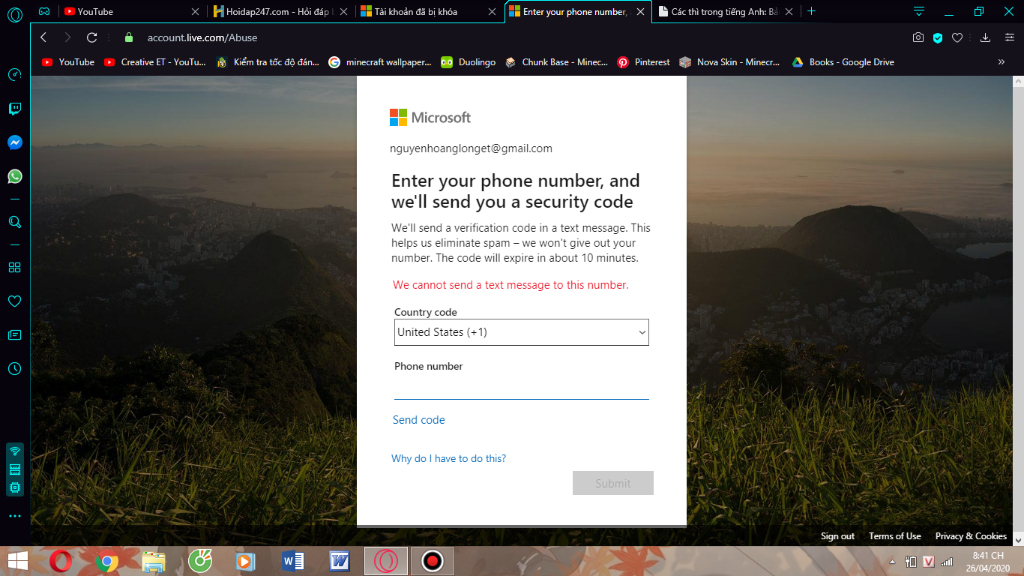Viewport: 1024px width, 576px height.
Task: Open bookmarks heart icon in sidebar
Action: coord(14,301)
